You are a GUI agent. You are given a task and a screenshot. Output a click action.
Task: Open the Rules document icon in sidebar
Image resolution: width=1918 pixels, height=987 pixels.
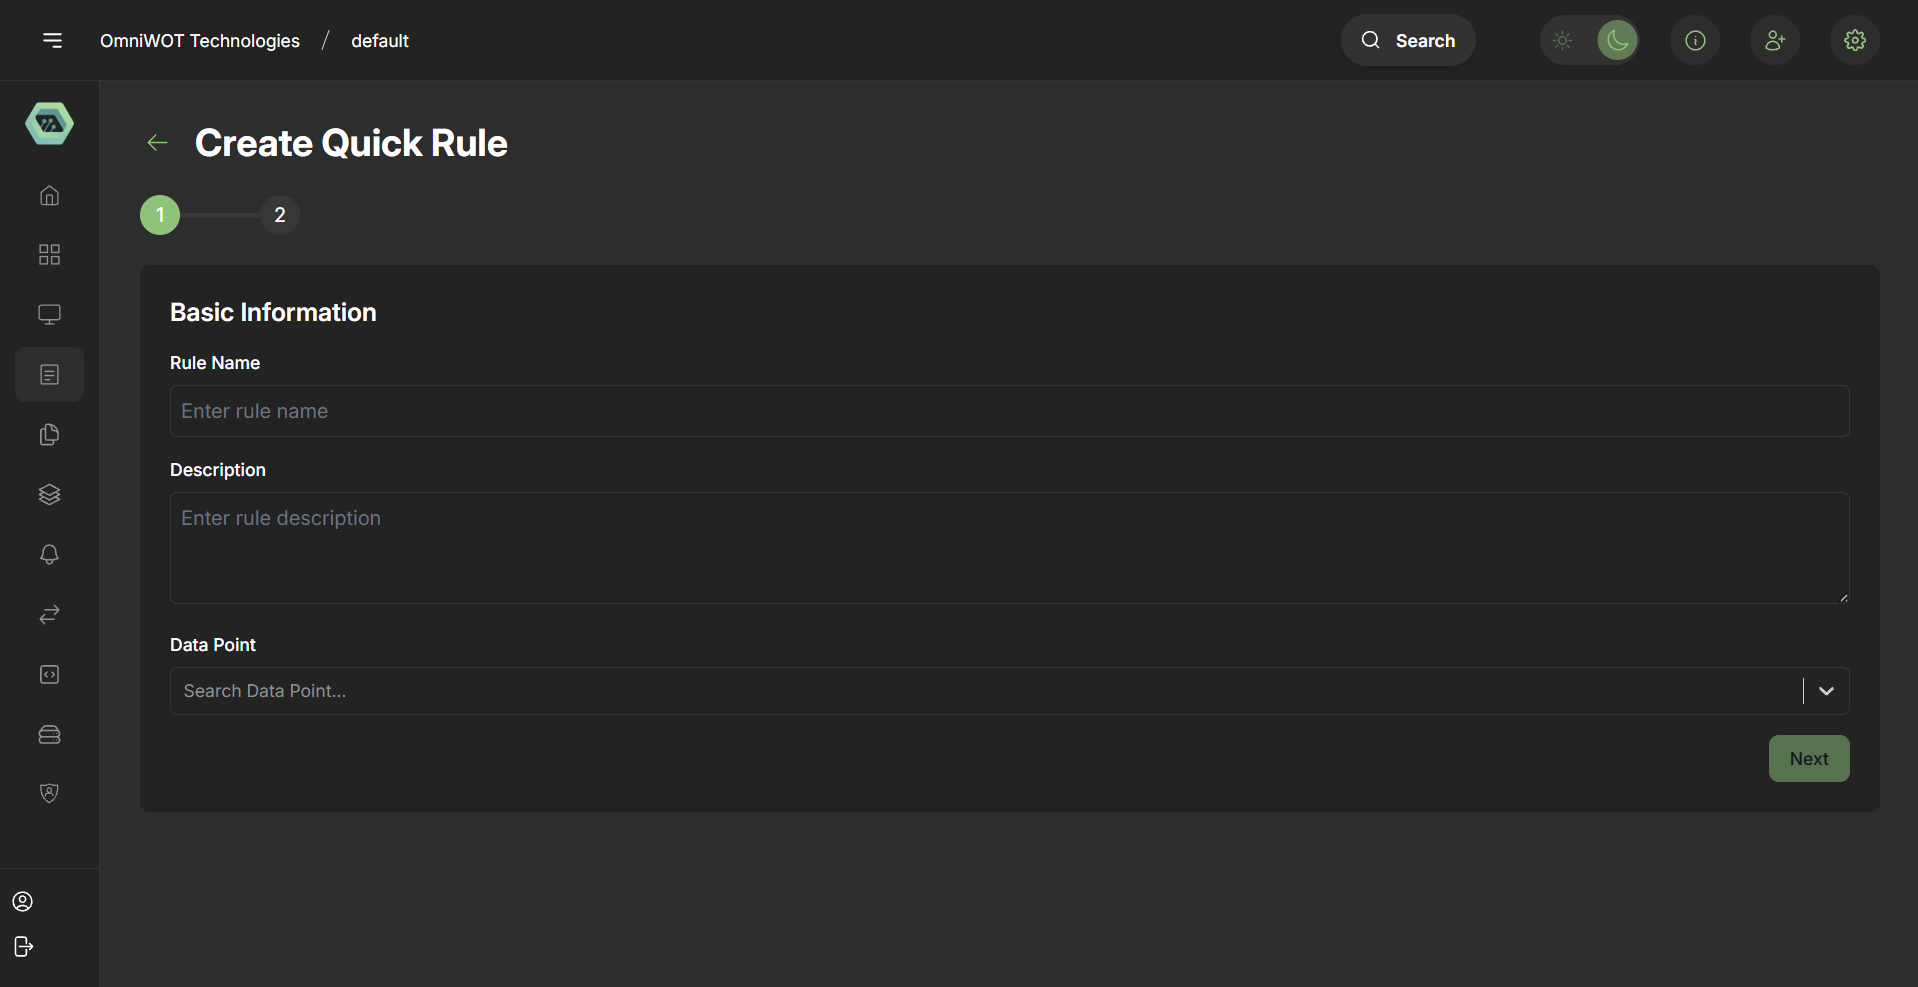tap(49, 374)
